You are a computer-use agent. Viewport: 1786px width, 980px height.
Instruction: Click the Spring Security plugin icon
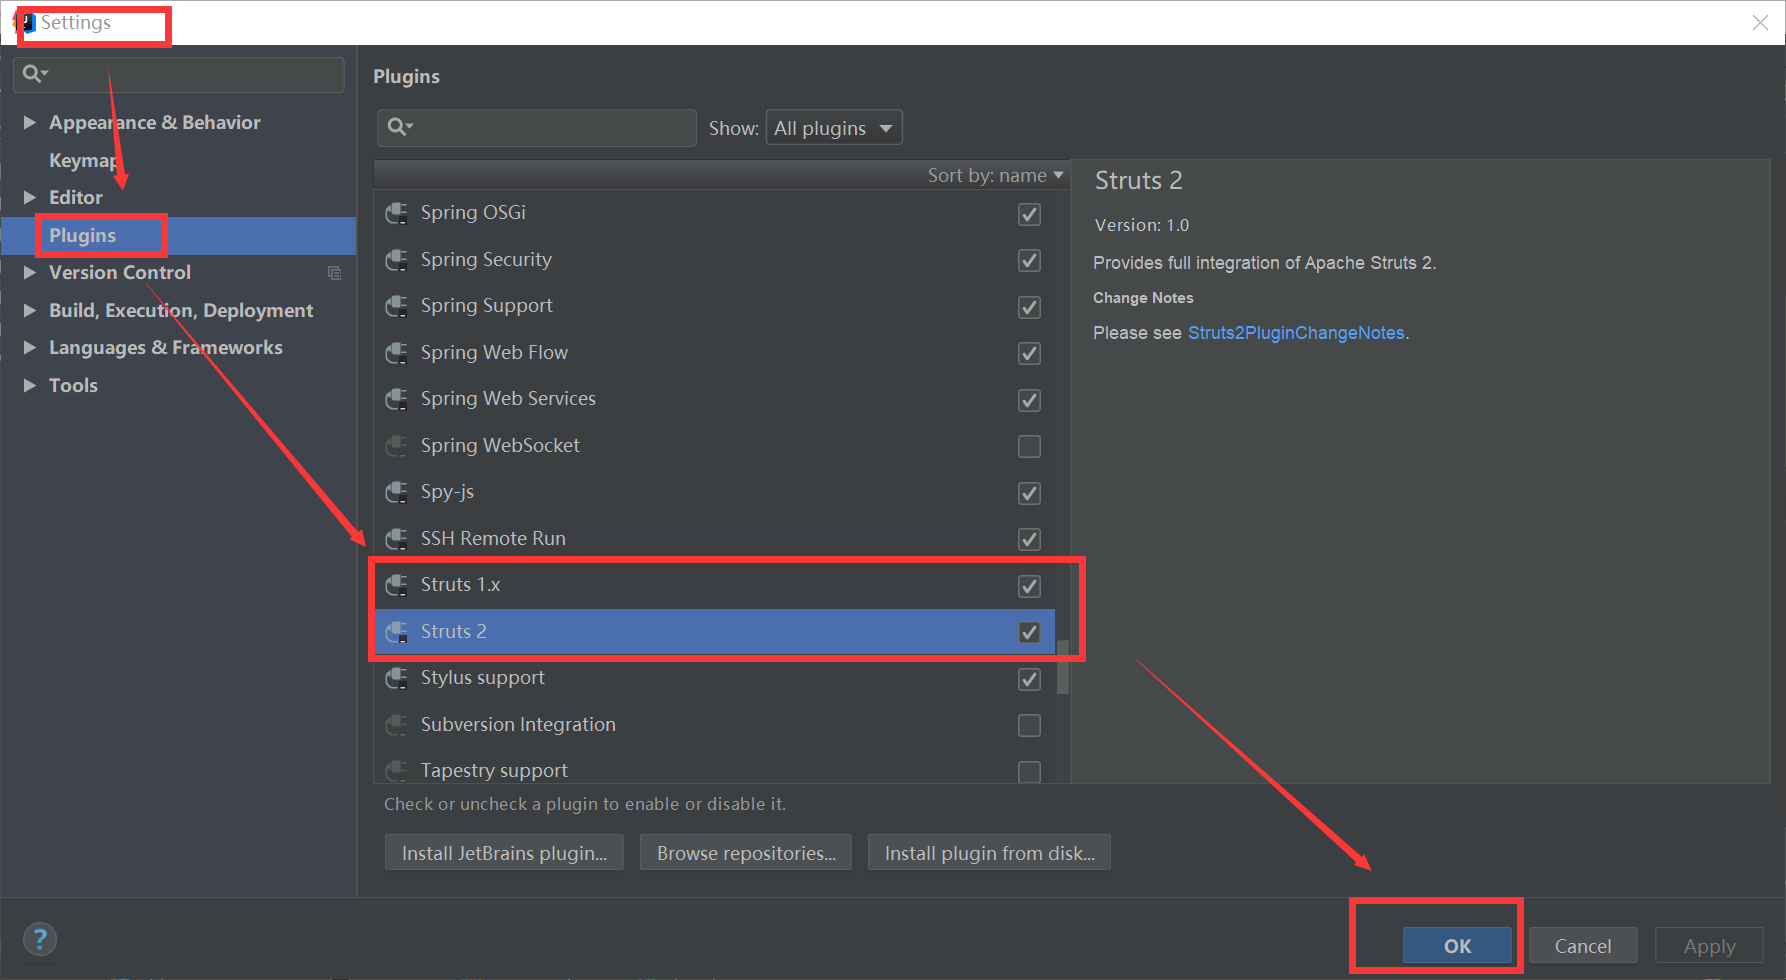[x=397, y=260]
